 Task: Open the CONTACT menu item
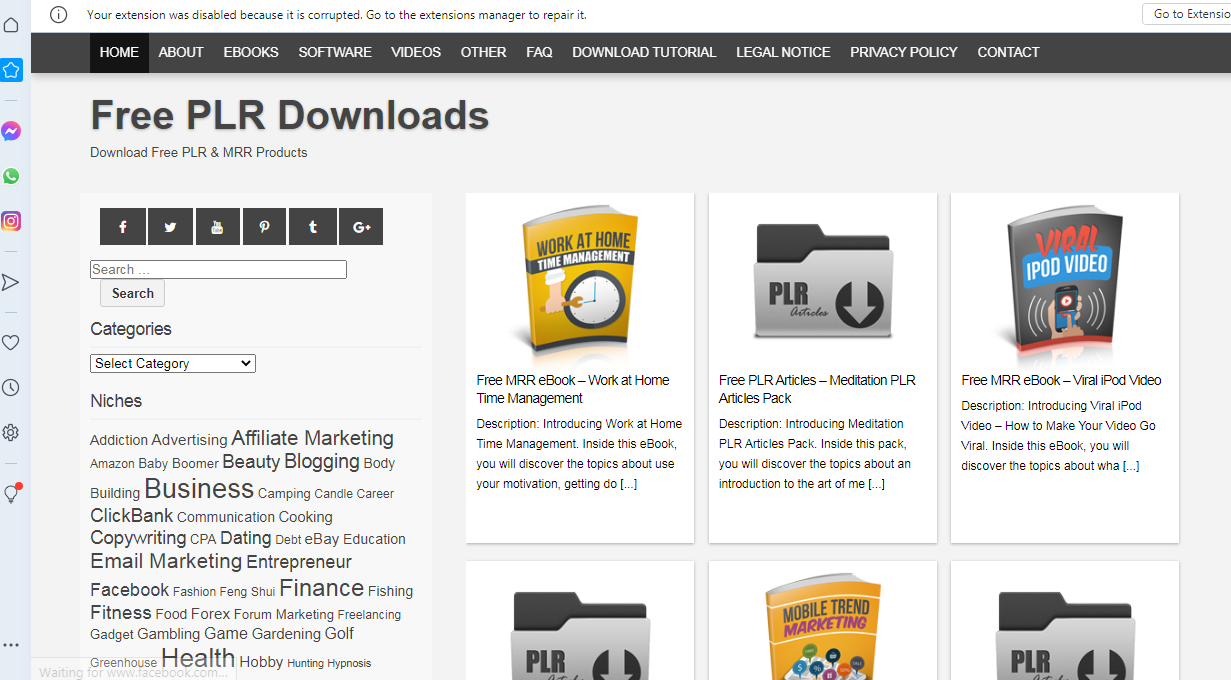(1008, 52)
